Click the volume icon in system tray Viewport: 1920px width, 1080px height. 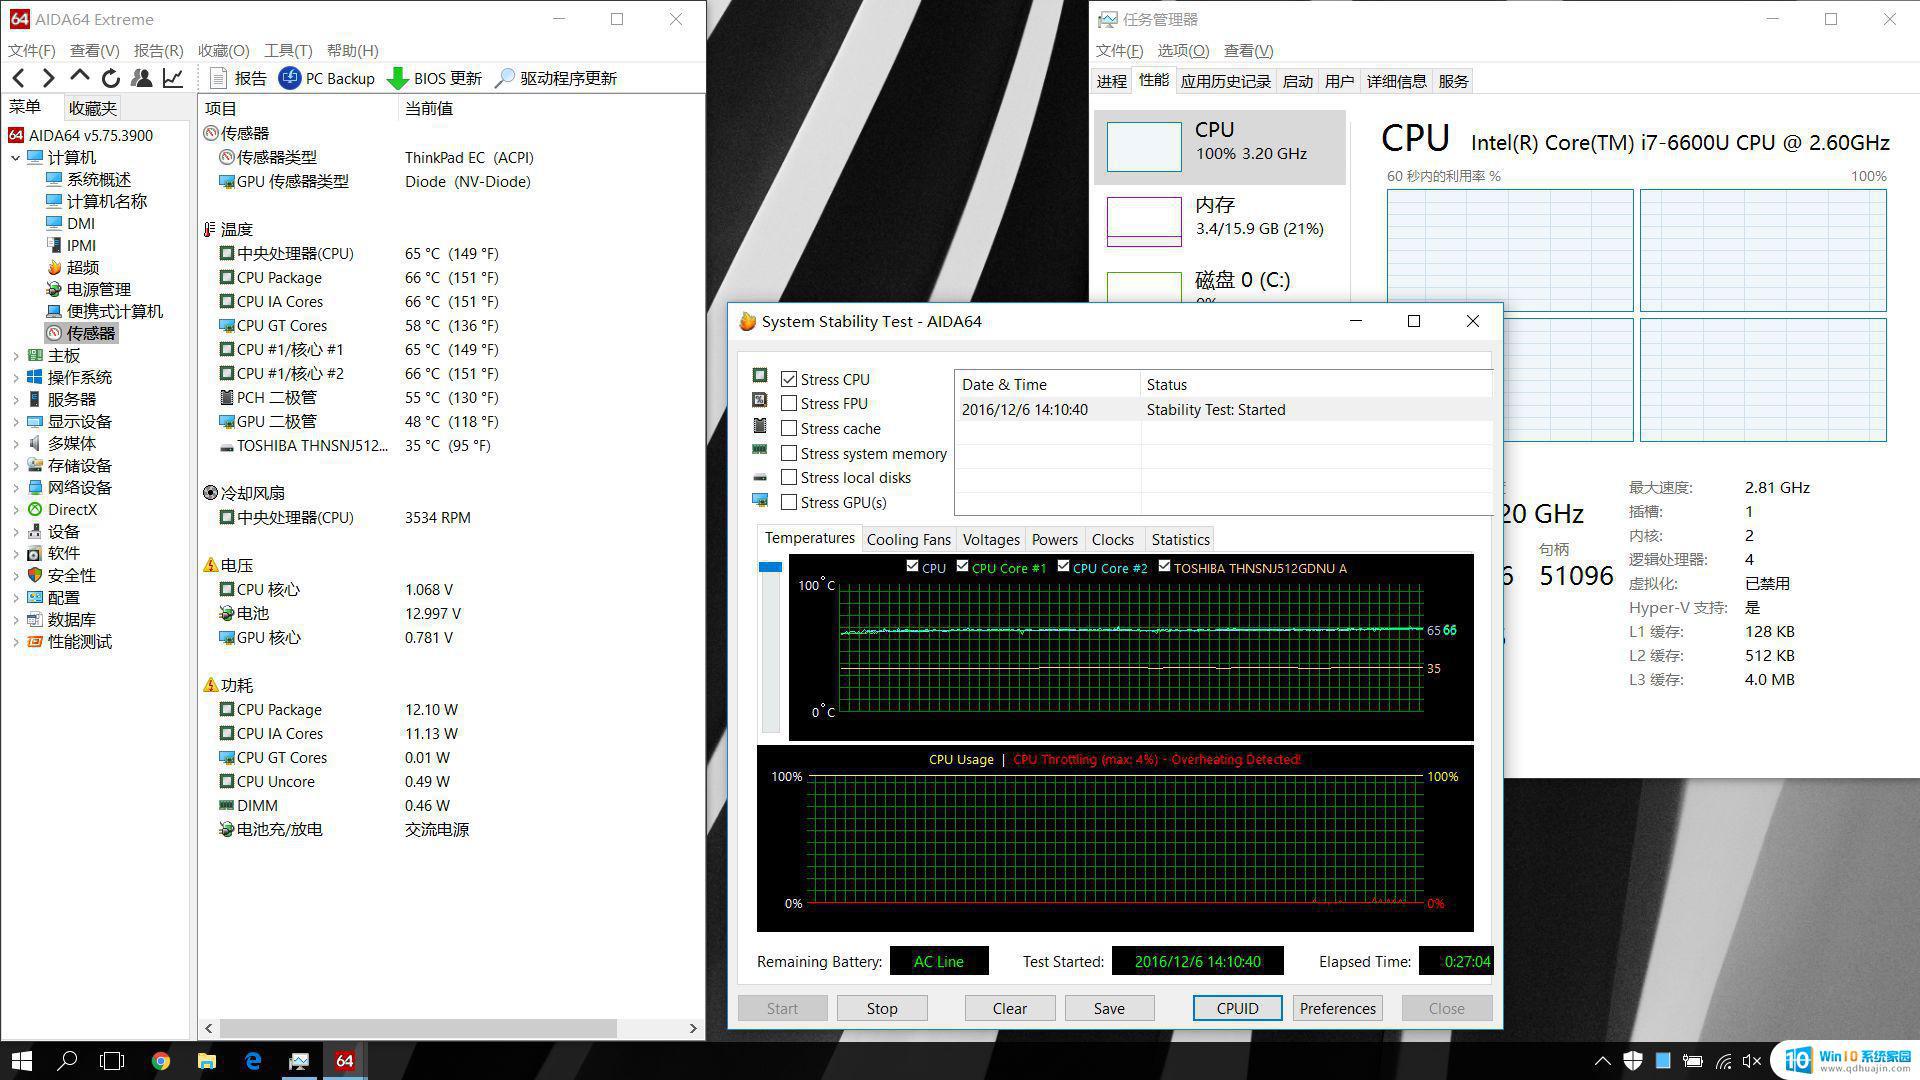[1751, 1061]
